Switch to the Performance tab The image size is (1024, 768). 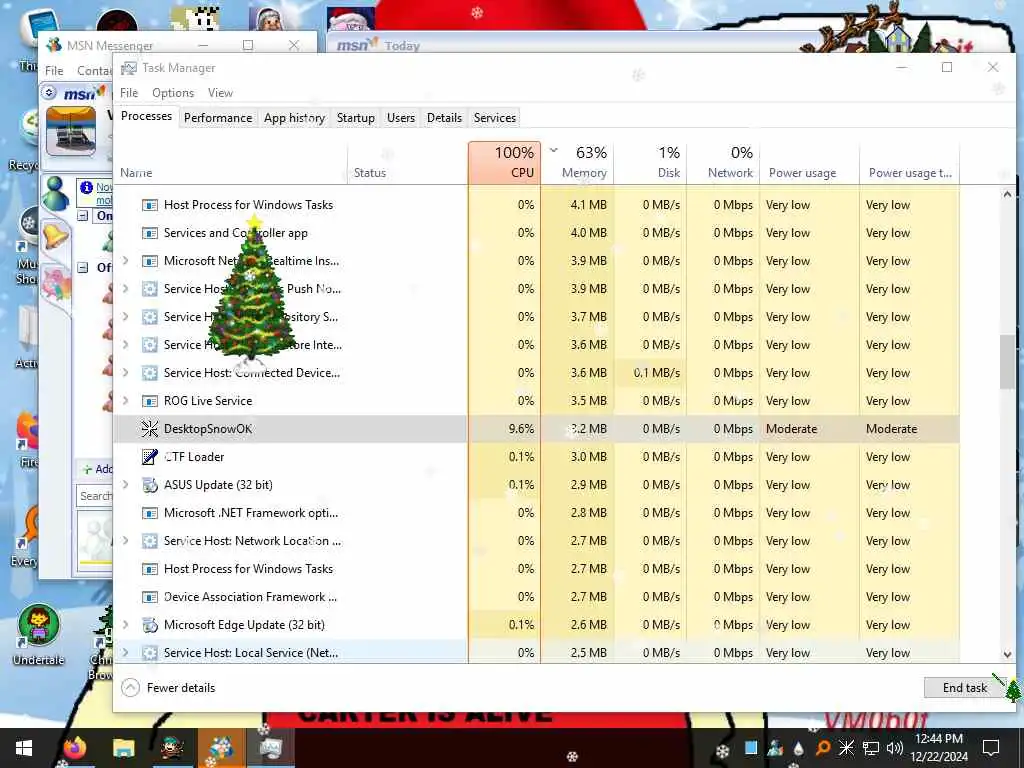[x=217, y=118]
